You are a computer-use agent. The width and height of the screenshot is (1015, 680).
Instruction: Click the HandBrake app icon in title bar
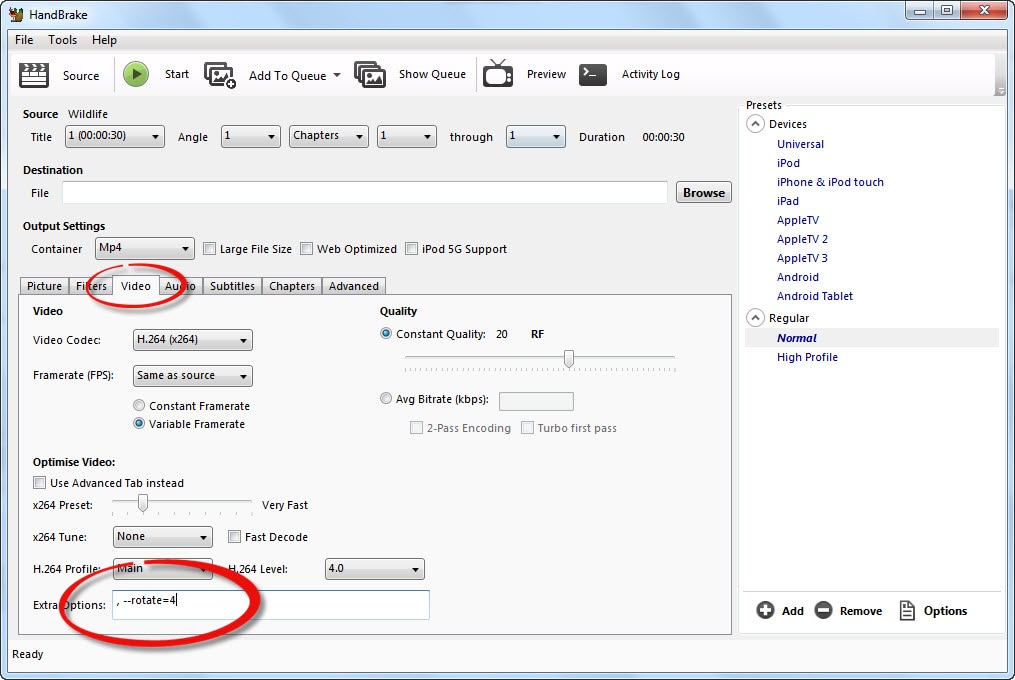(x=16, y=14)
